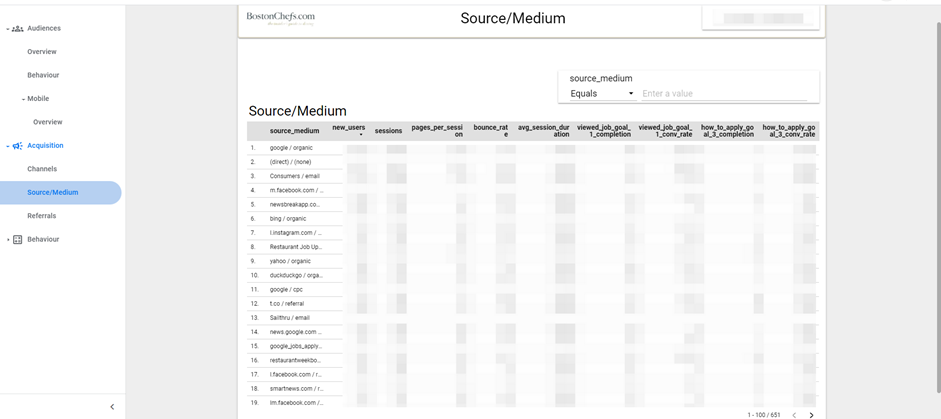Click the BostonChefs.com logo
Image resolution: width=941 pixels, height=419 pixels.
tap(281, 18)
